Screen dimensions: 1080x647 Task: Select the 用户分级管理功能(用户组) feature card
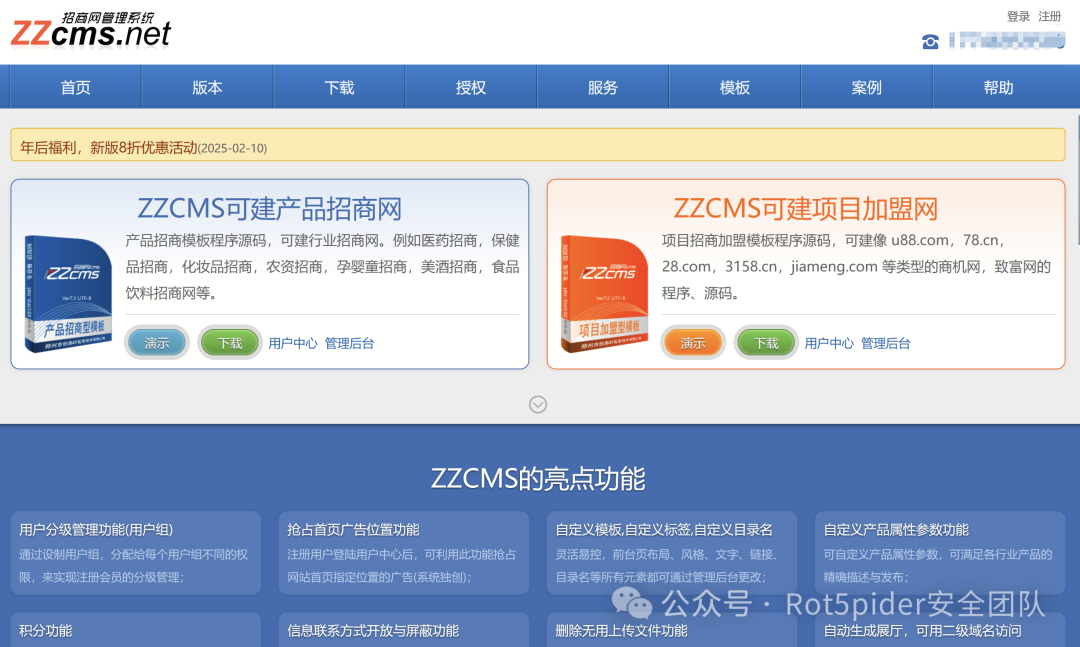coord(136,553)
